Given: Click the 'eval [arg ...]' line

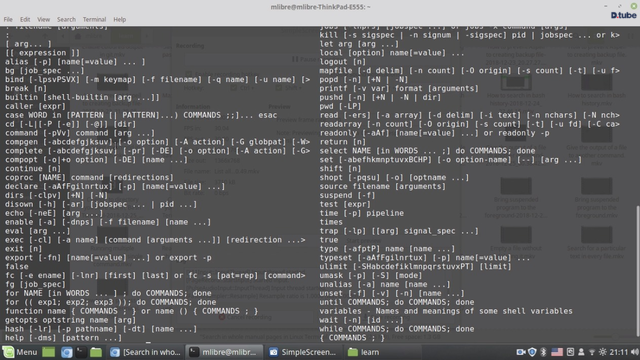Looking at the screenshot, I should tap(38, 231).
